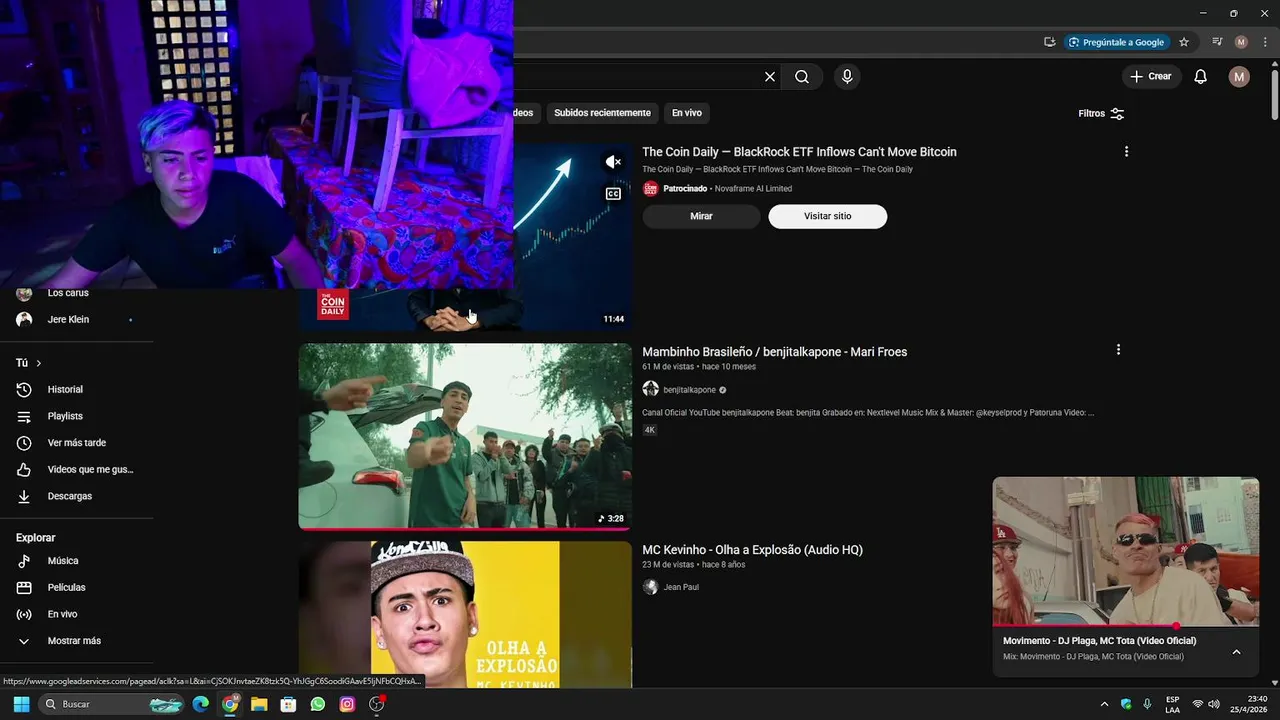Open the YouTube account avatar menu
Screen dimensions: 1280x720
click(1239, 77)
